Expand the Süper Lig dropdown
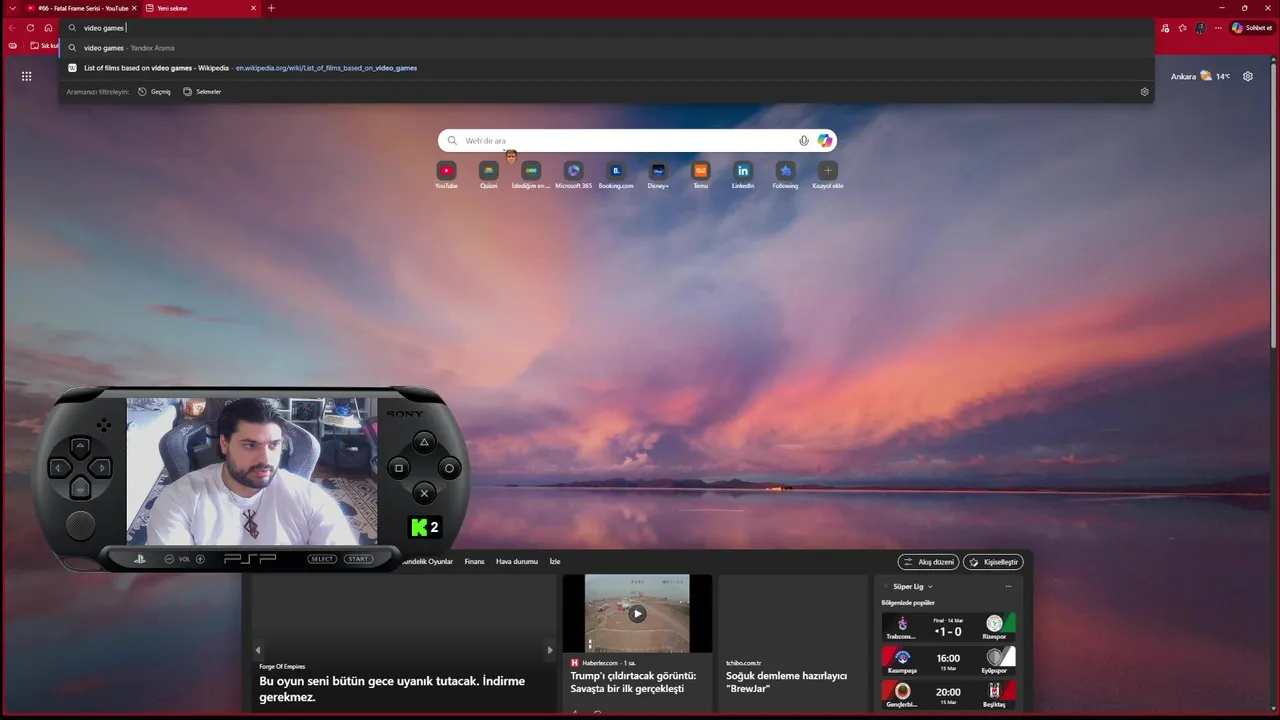Viewport: 1280px width, 720px height. (913, 587)
